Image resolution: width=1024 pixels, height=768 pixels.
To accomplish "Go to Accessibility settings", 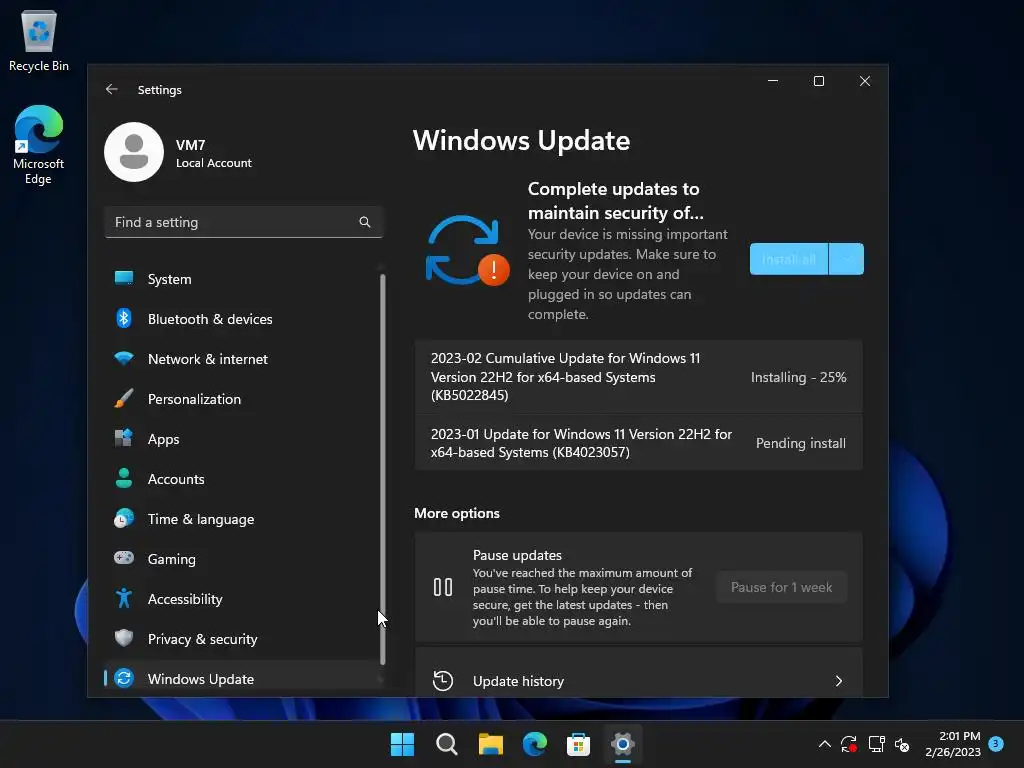I will [x=242, y=599].
